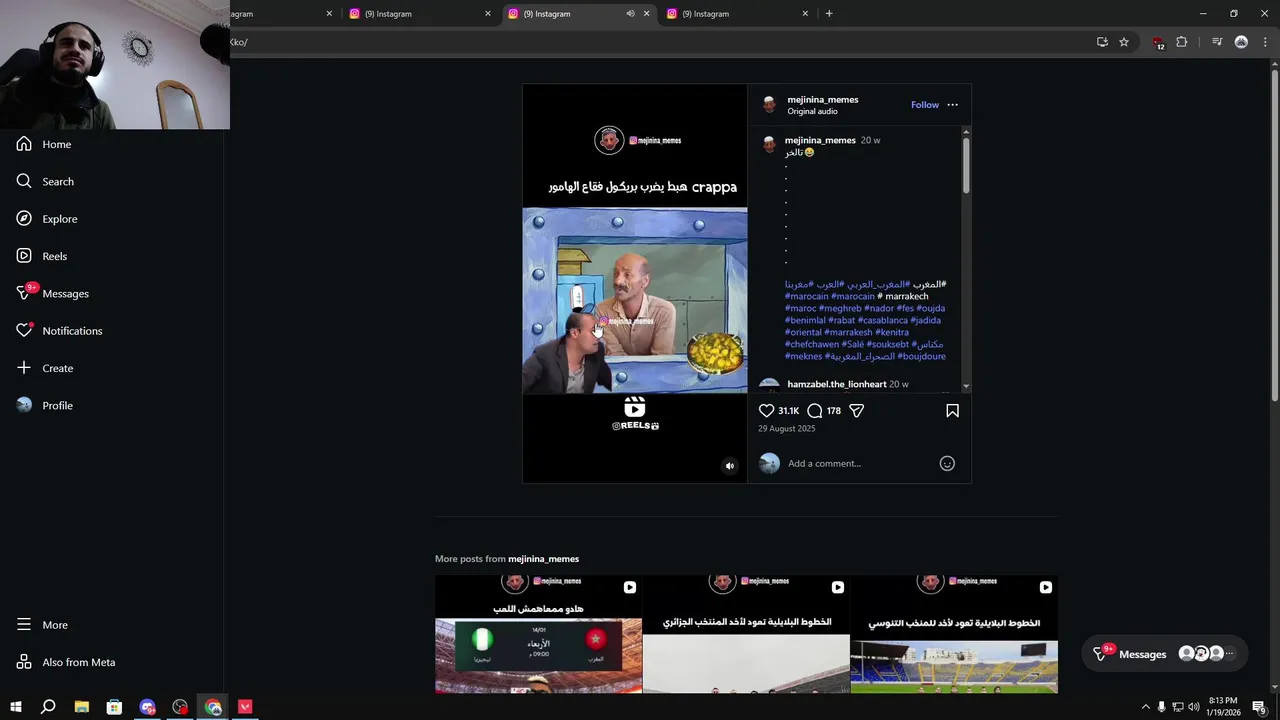The width and height of the screenshot is (1280, 720).
Task: Open a new browser tab
Action: (x=829, y=14)
